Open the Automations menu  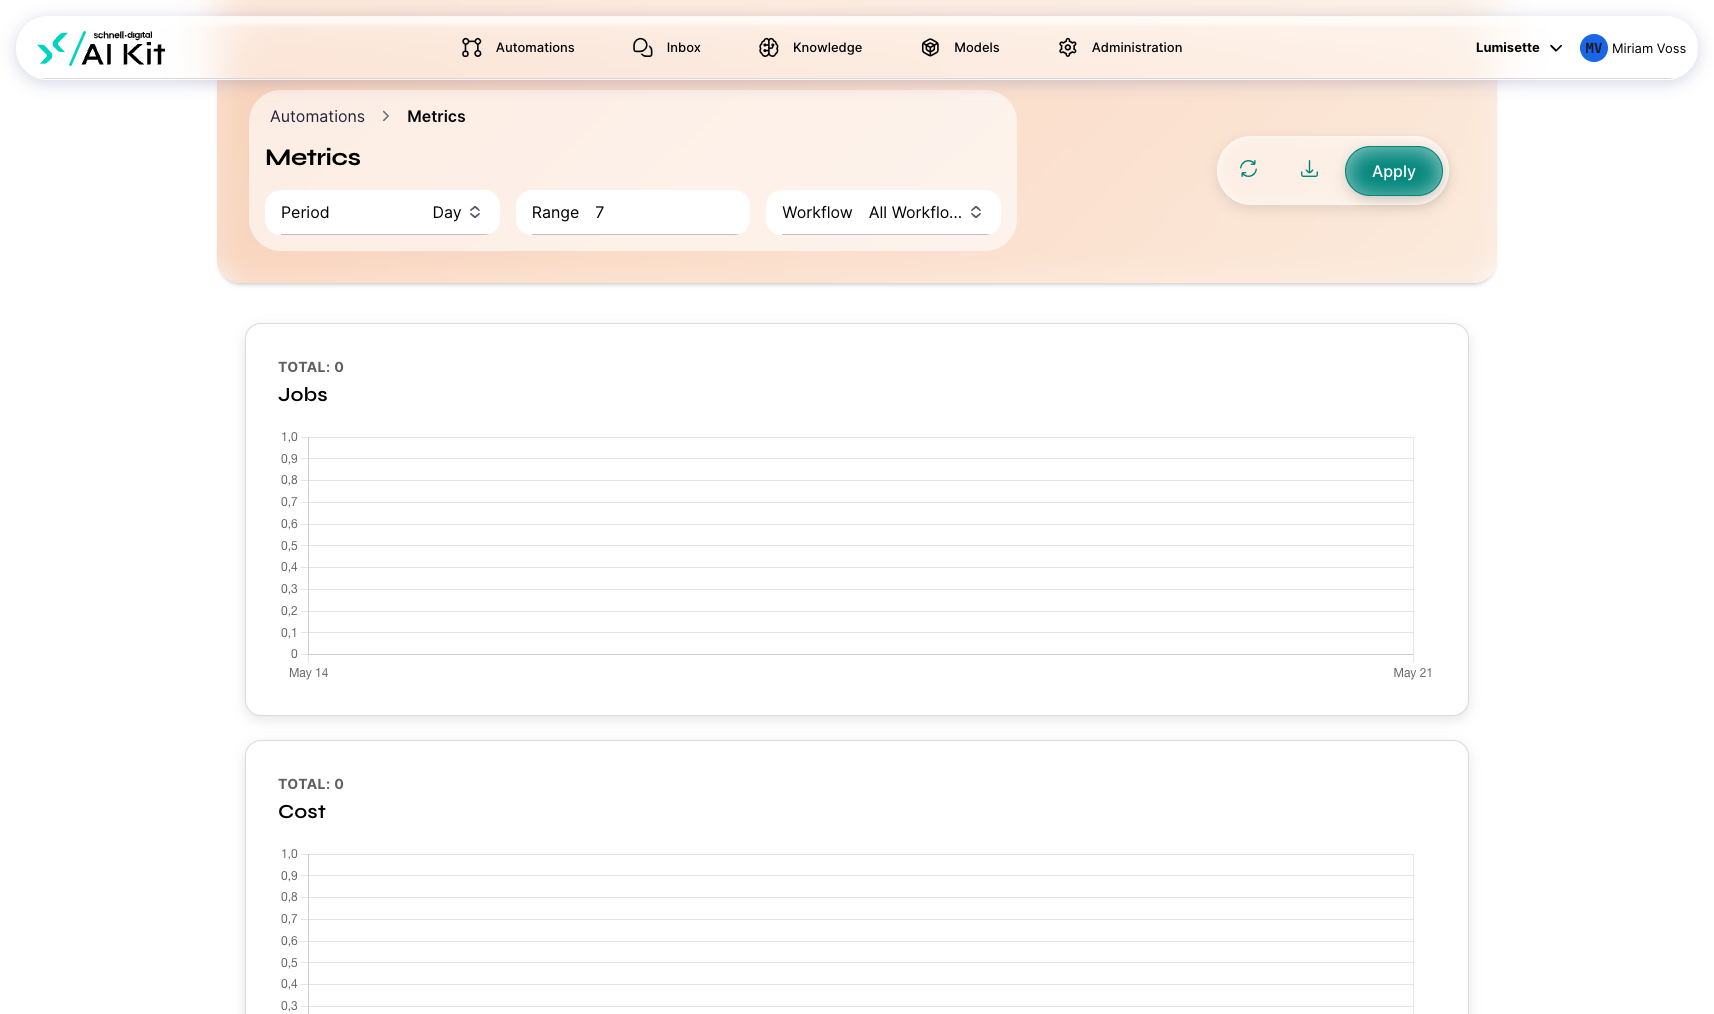[x=518, y=48]
